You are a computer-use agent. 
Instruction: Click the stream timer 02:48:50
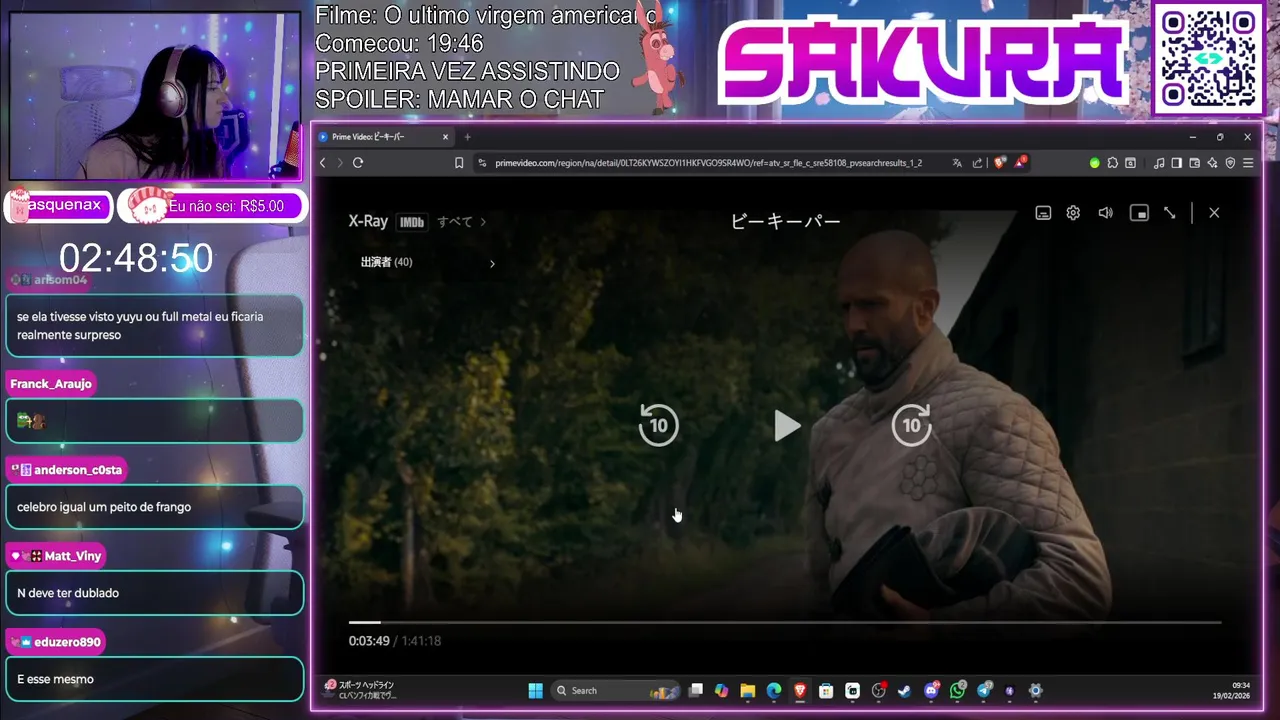[x=136, y=258]
